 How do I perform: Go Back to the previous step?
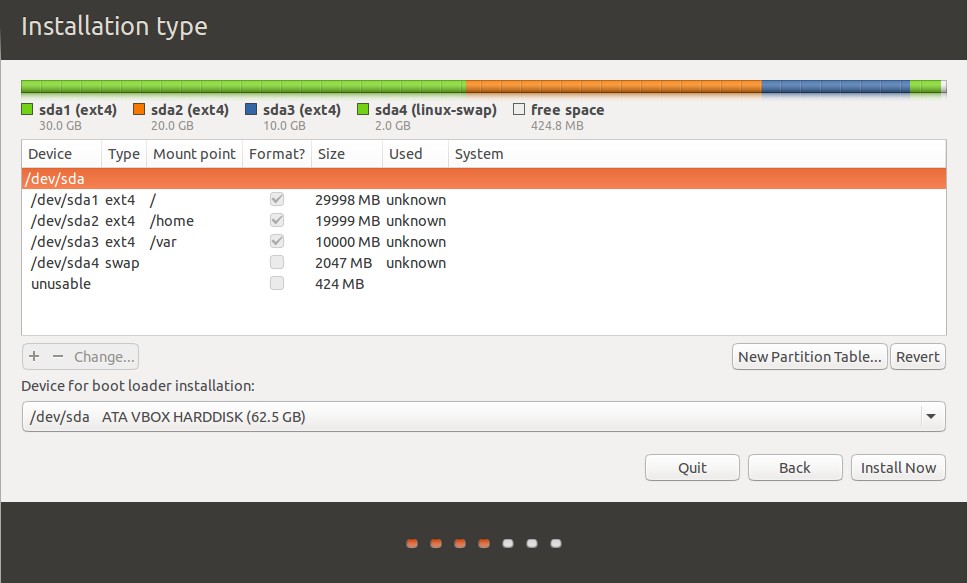point(795,467)
